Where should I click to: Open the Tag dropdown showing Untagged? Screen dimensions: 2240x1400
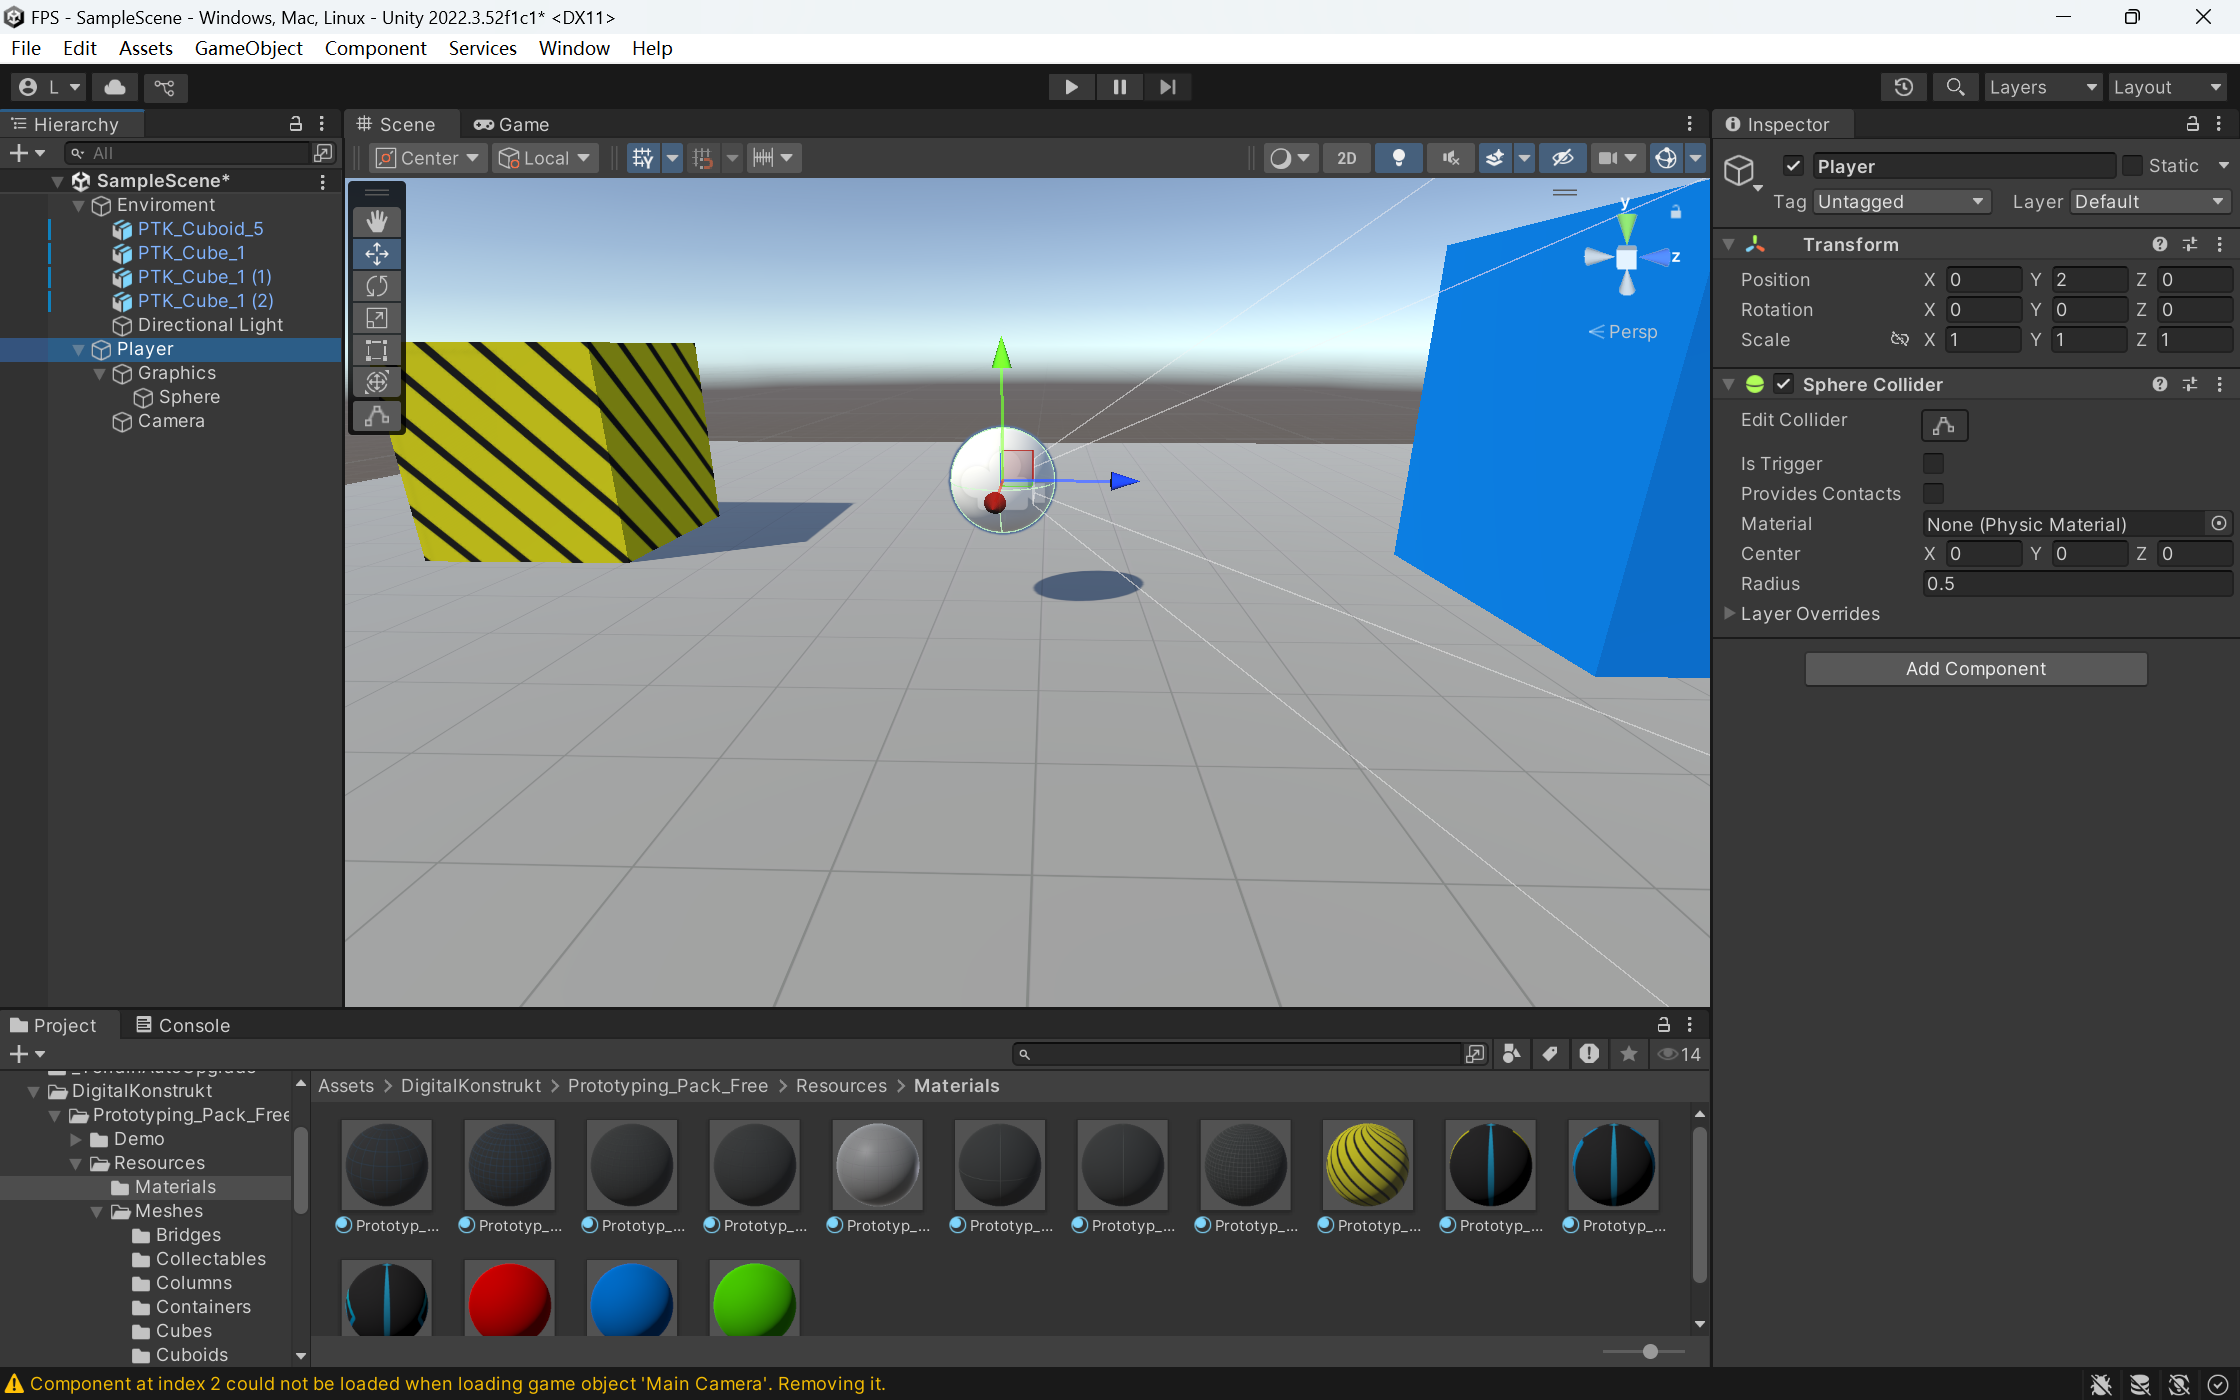1900,202
